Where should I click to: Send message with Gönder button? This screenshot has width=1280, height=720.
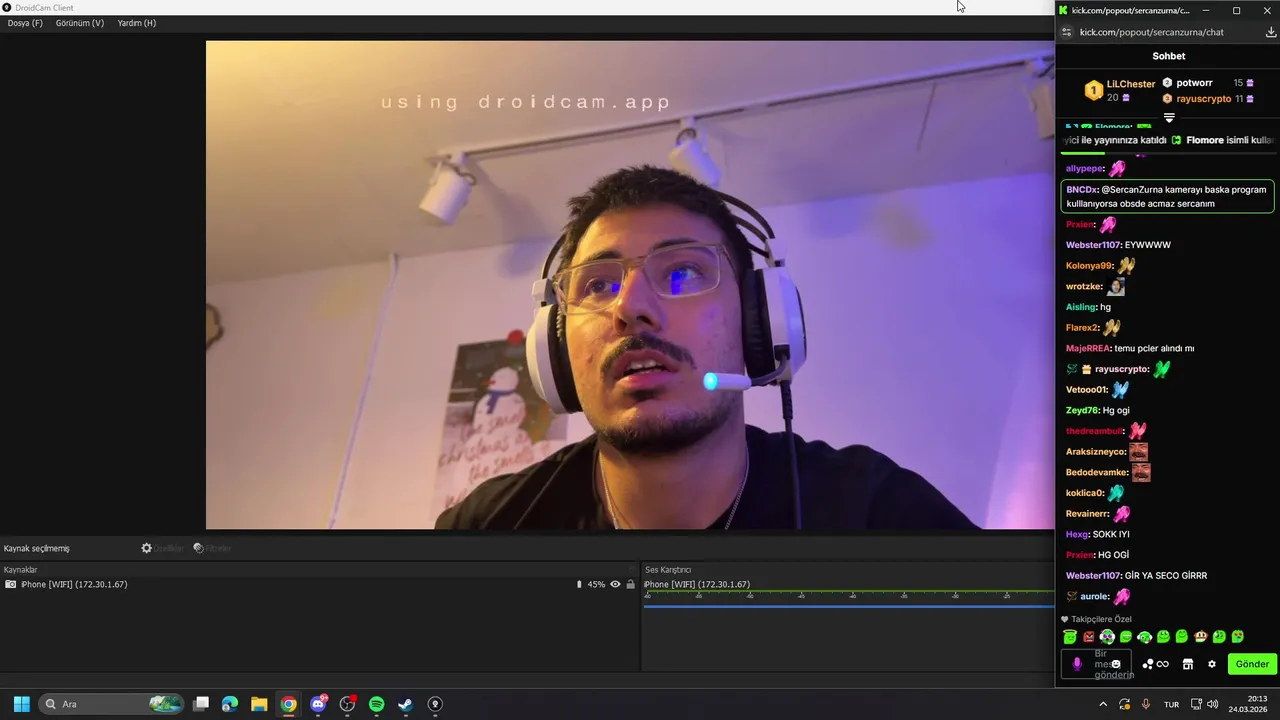[1252, 664]
